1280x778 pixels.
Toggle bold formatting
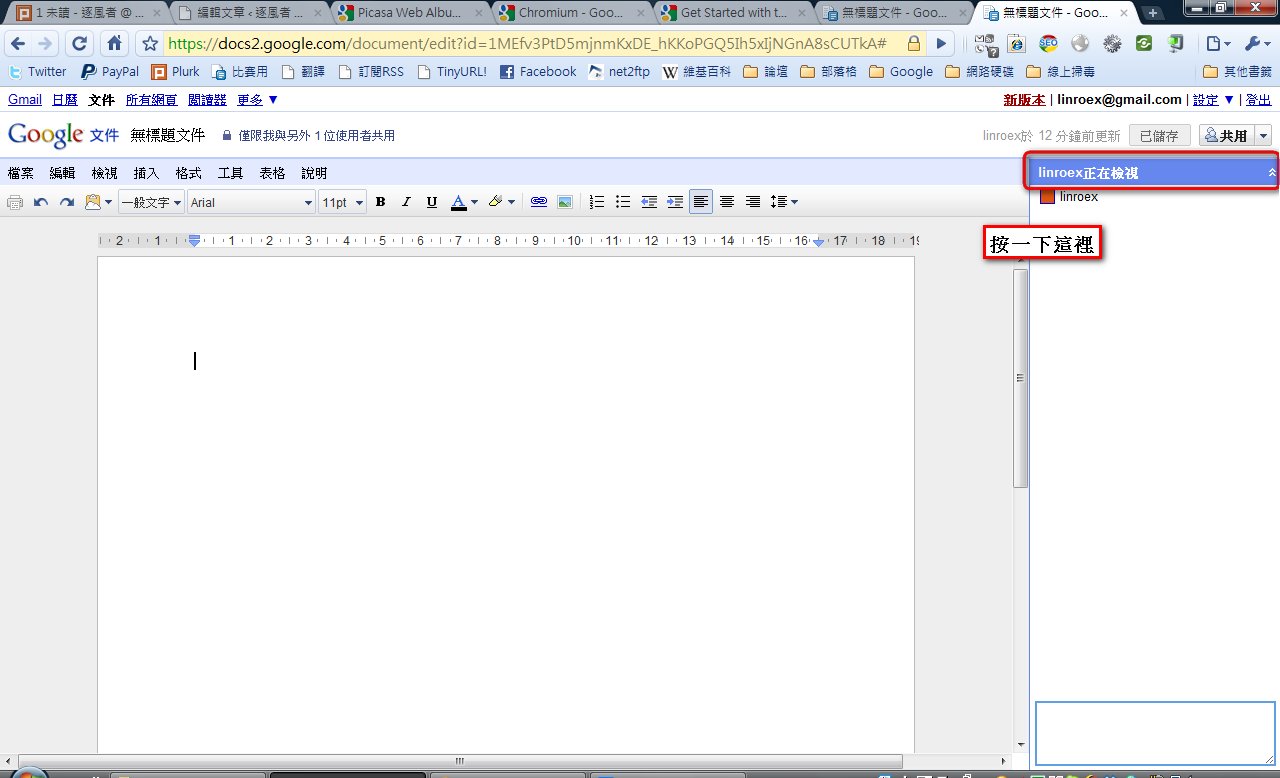pos(380,202)
